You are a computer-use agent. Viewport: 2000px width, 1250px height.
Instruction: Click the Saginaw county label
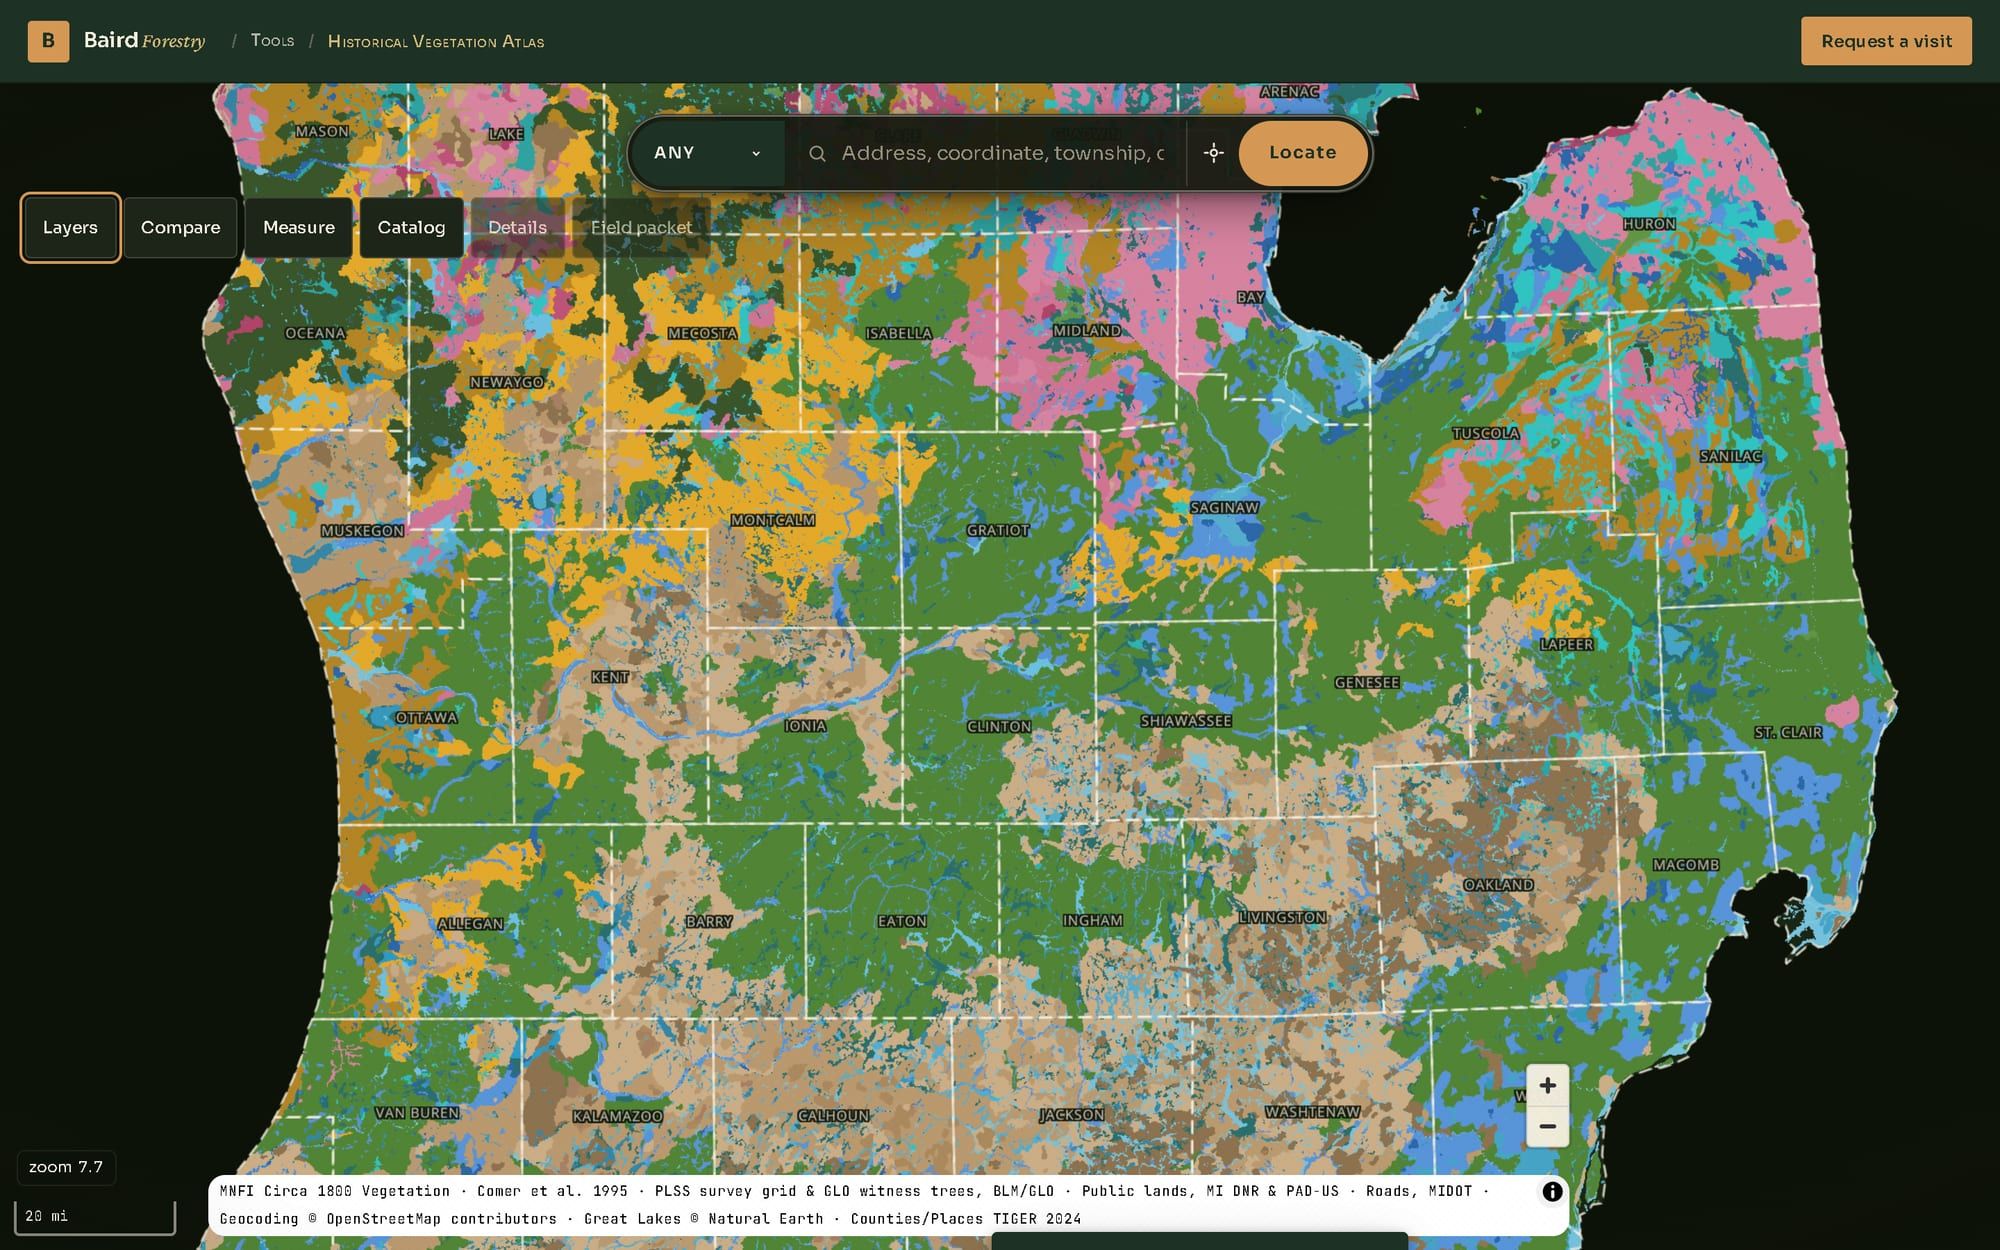(1224, 508)
